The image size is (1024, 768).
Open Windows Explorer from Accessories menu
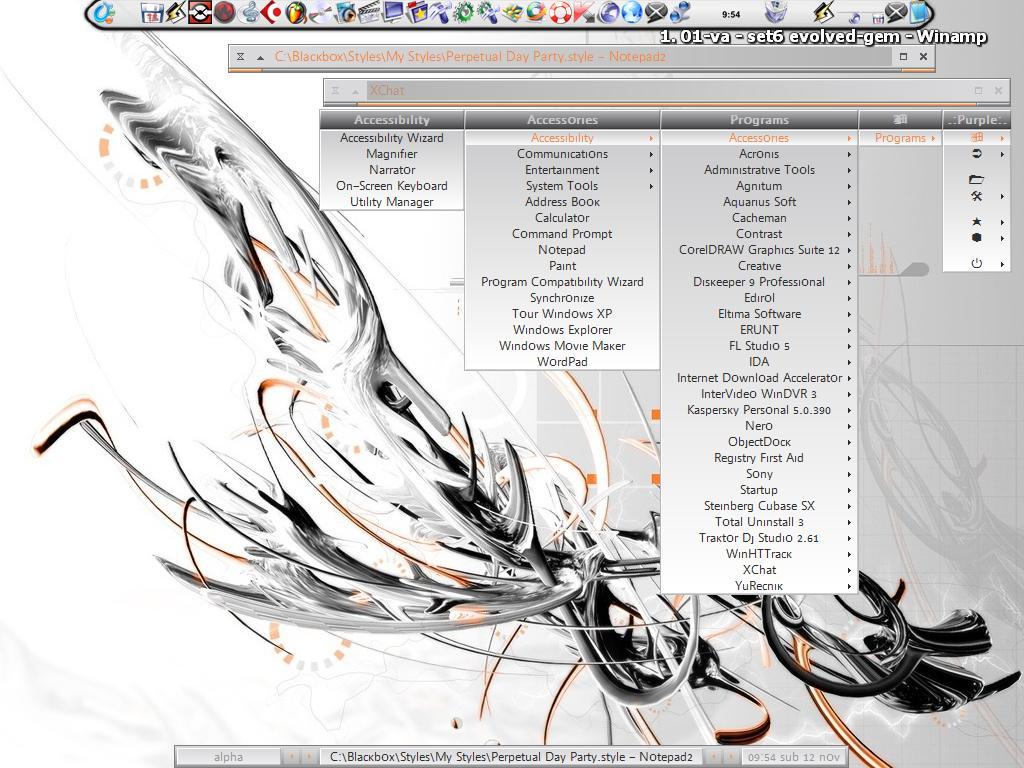pos(562,330)
